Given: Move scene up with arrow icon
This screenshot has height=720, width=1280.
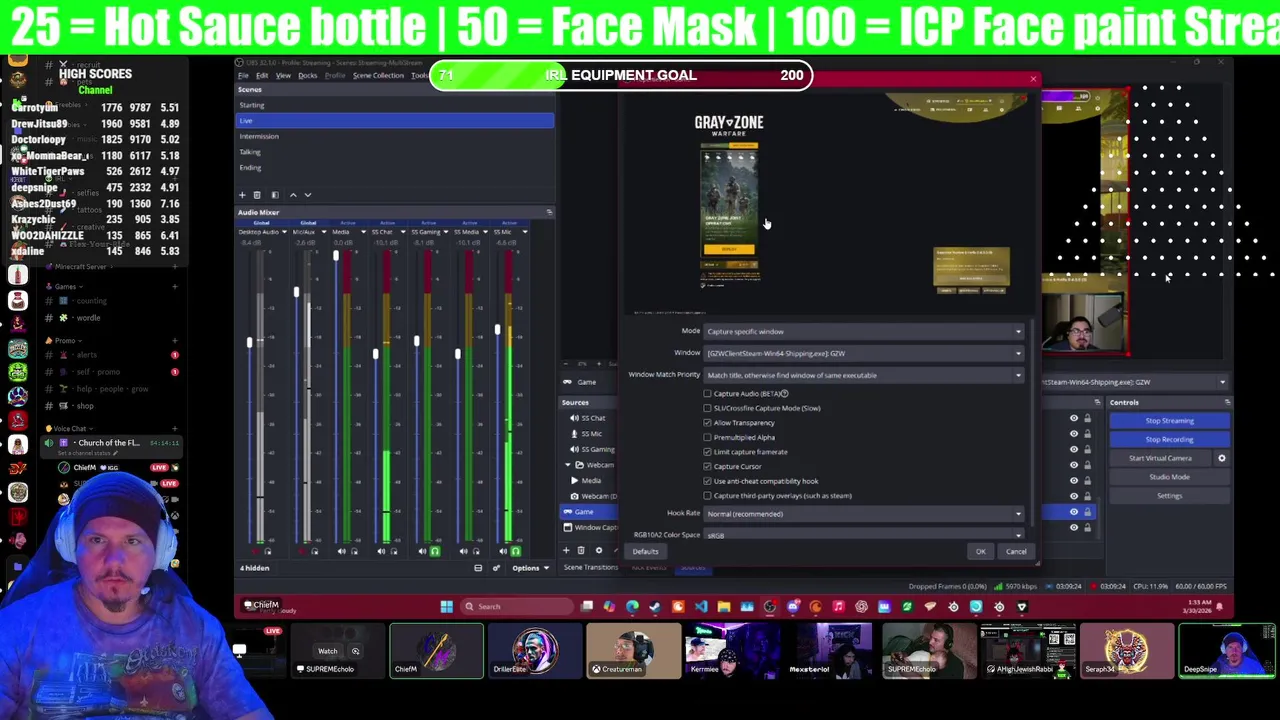Looking at the screenshot, I should 293,195.
